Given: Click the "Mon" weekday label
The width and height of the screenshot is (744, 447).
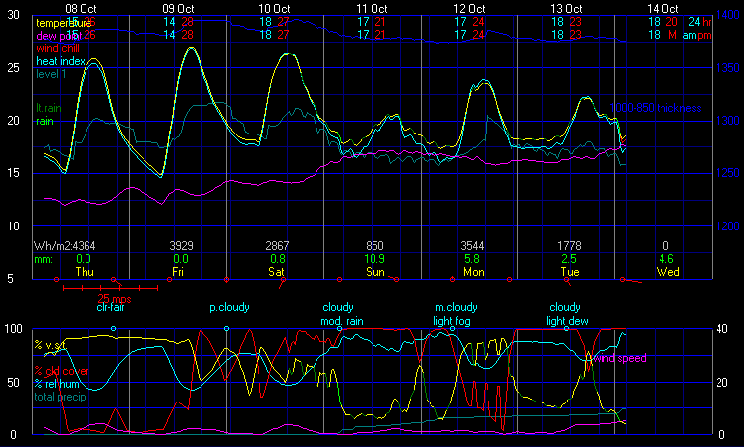Looking at the screenshot, I should point(474,272).
